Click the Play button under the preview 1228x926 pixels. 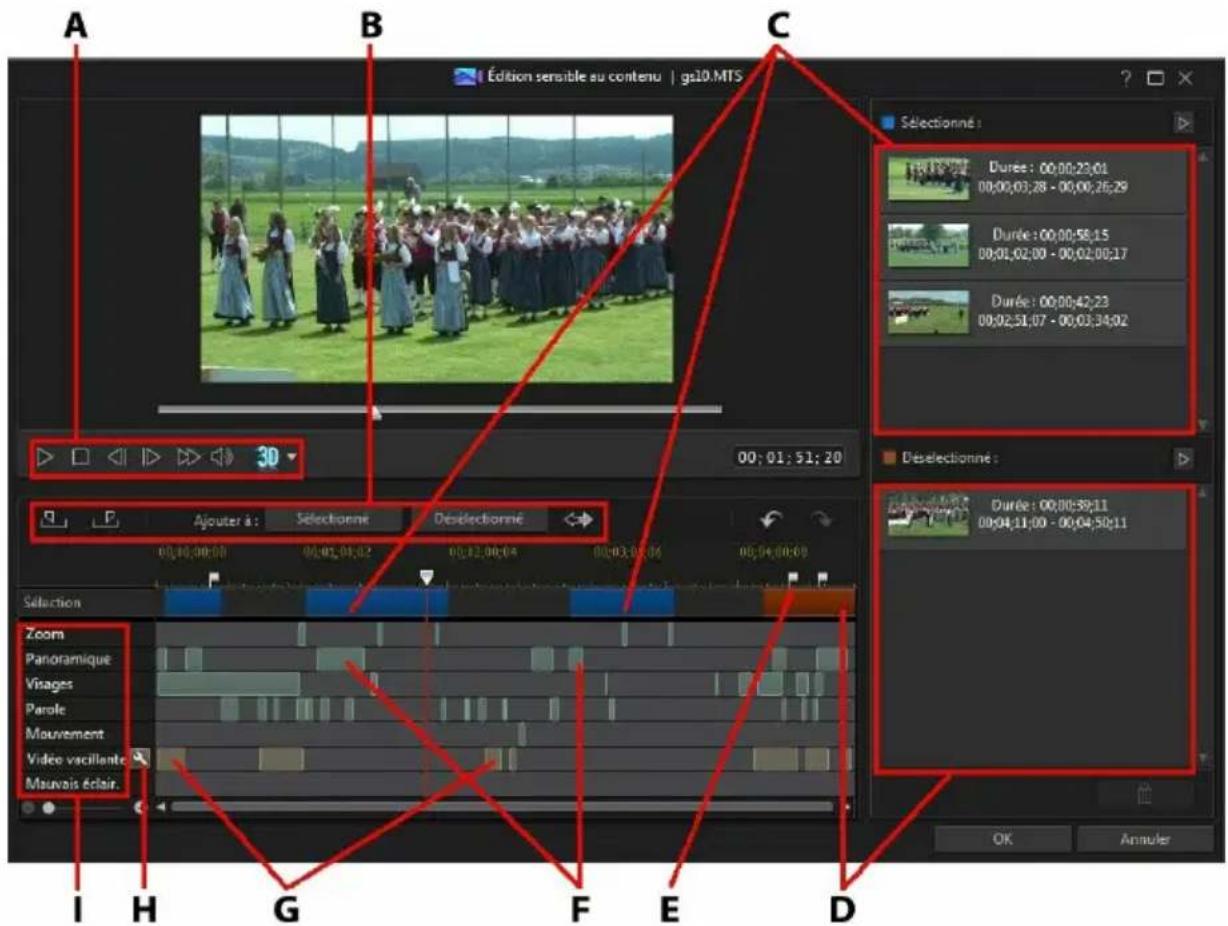point(45,458)
